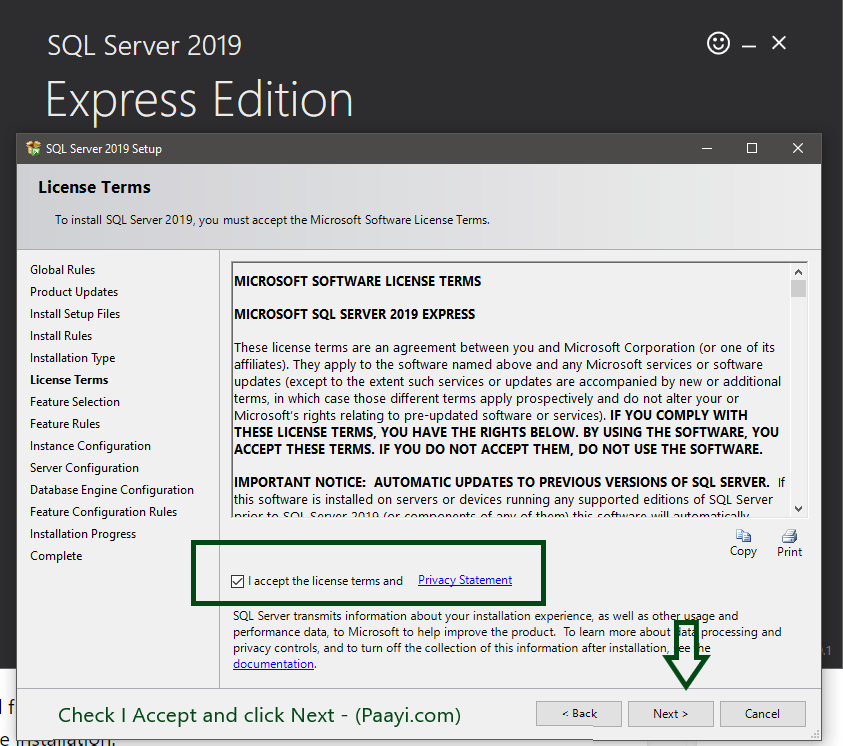843x746 pixels.
Task: Select Database Engine Configuration step
Action: (111, 489)
